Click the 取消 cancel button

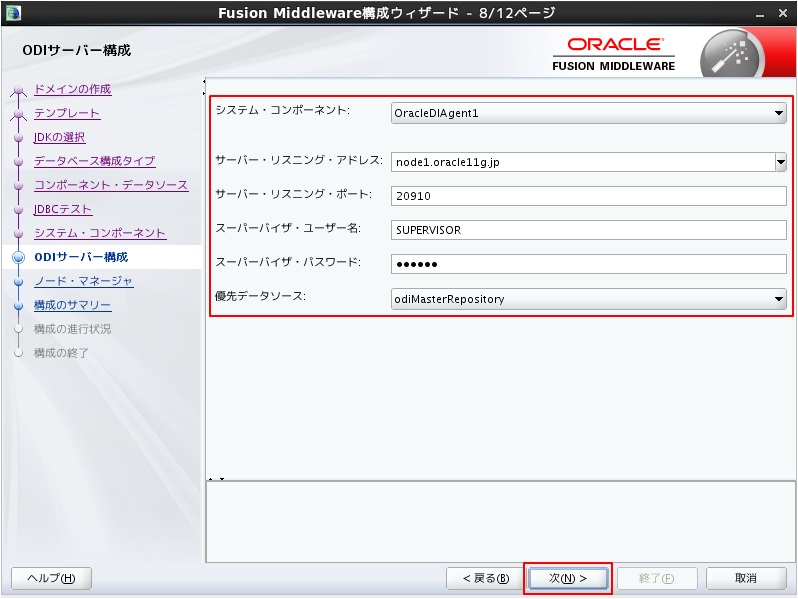click(x=746, y=578)
